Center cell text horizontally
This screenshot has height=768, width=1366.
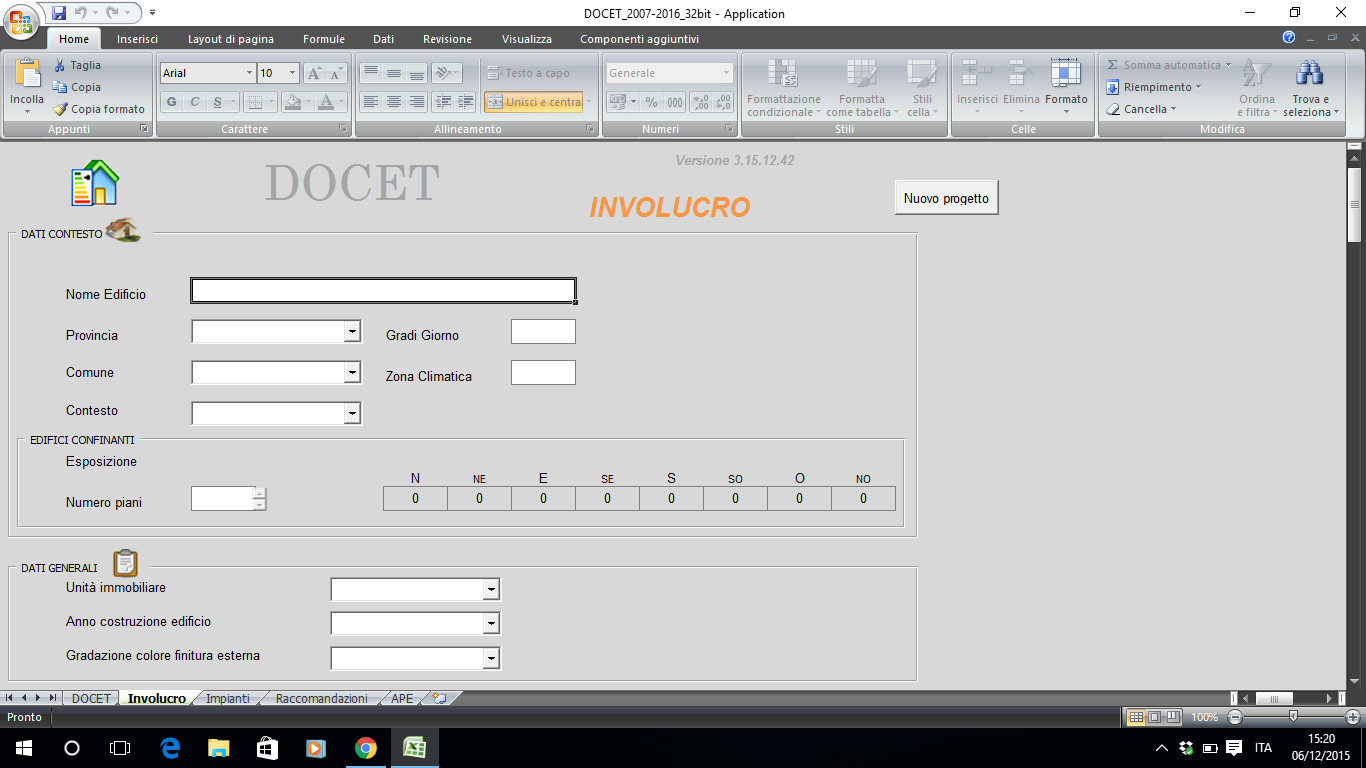click(393, 102)
